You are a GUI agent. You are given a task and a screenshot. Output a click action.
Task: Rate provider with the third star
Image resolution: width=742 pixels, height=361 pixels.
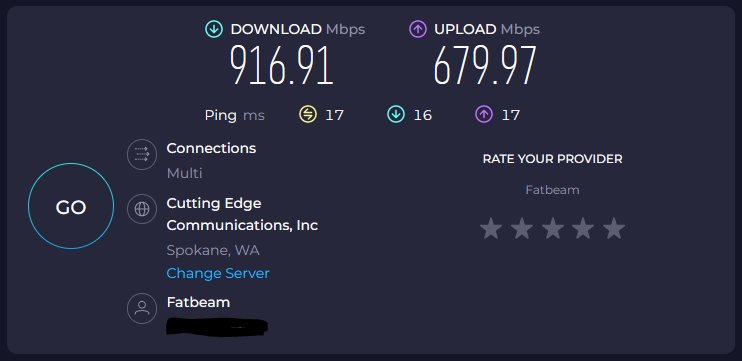pyautogui.click(x=553, y=229)
